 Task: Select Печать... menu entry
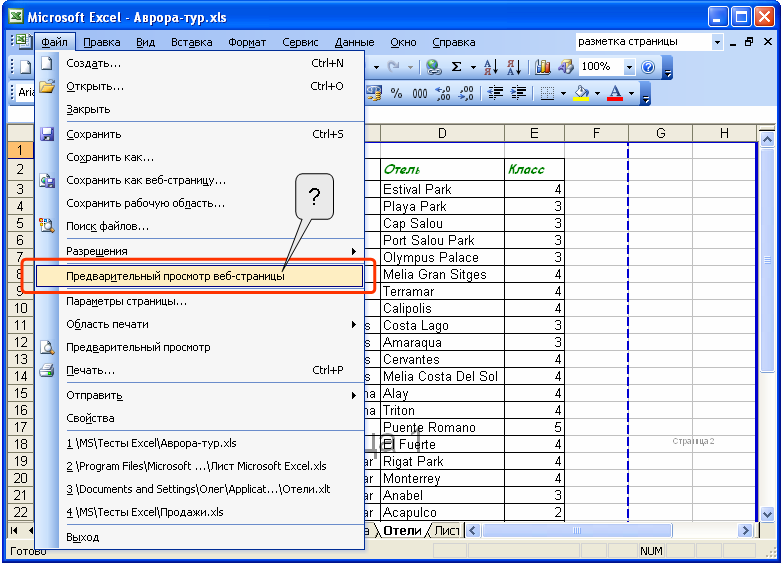(199, 370)
